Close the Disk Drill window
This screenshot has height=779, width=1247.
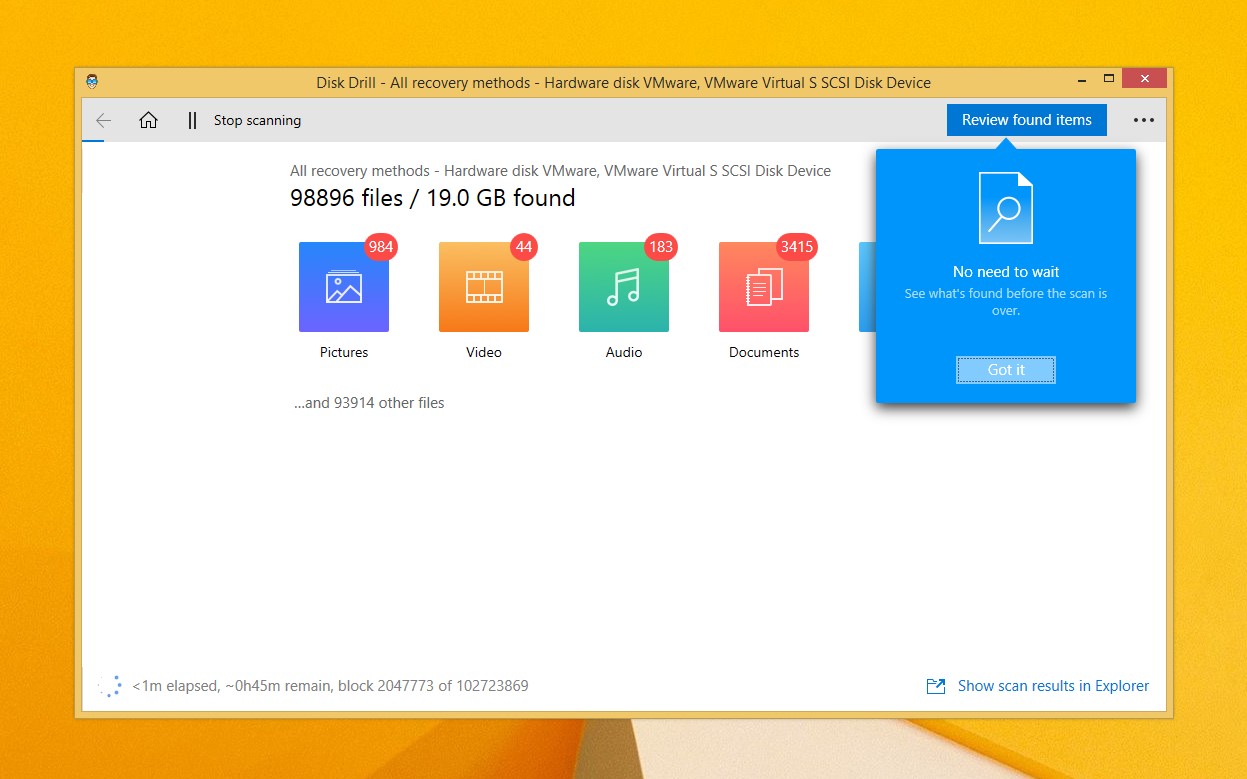click(x=1144, y=78)
